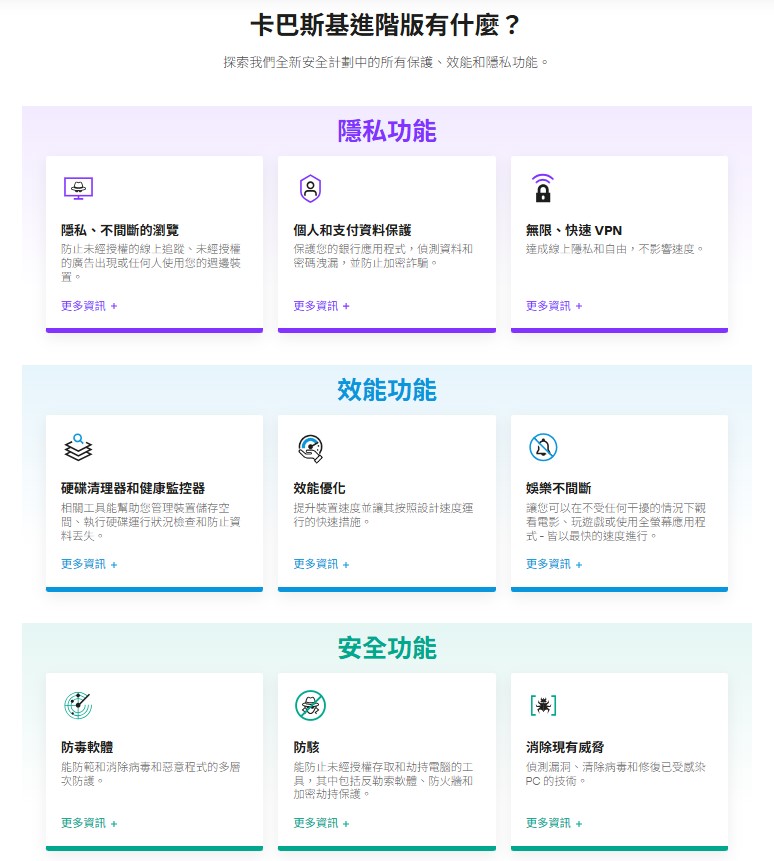This screenshot has width=774, height=861.
Task: Click the 隱私功能 section heading
Action: point(387,131)
